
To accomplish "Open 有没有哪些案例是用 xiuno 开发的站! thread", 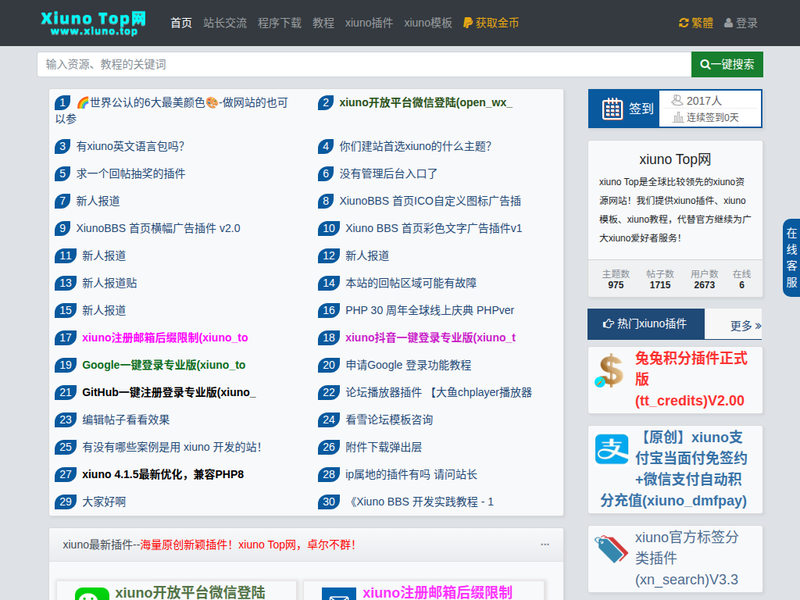I will [x=172, y=447].
